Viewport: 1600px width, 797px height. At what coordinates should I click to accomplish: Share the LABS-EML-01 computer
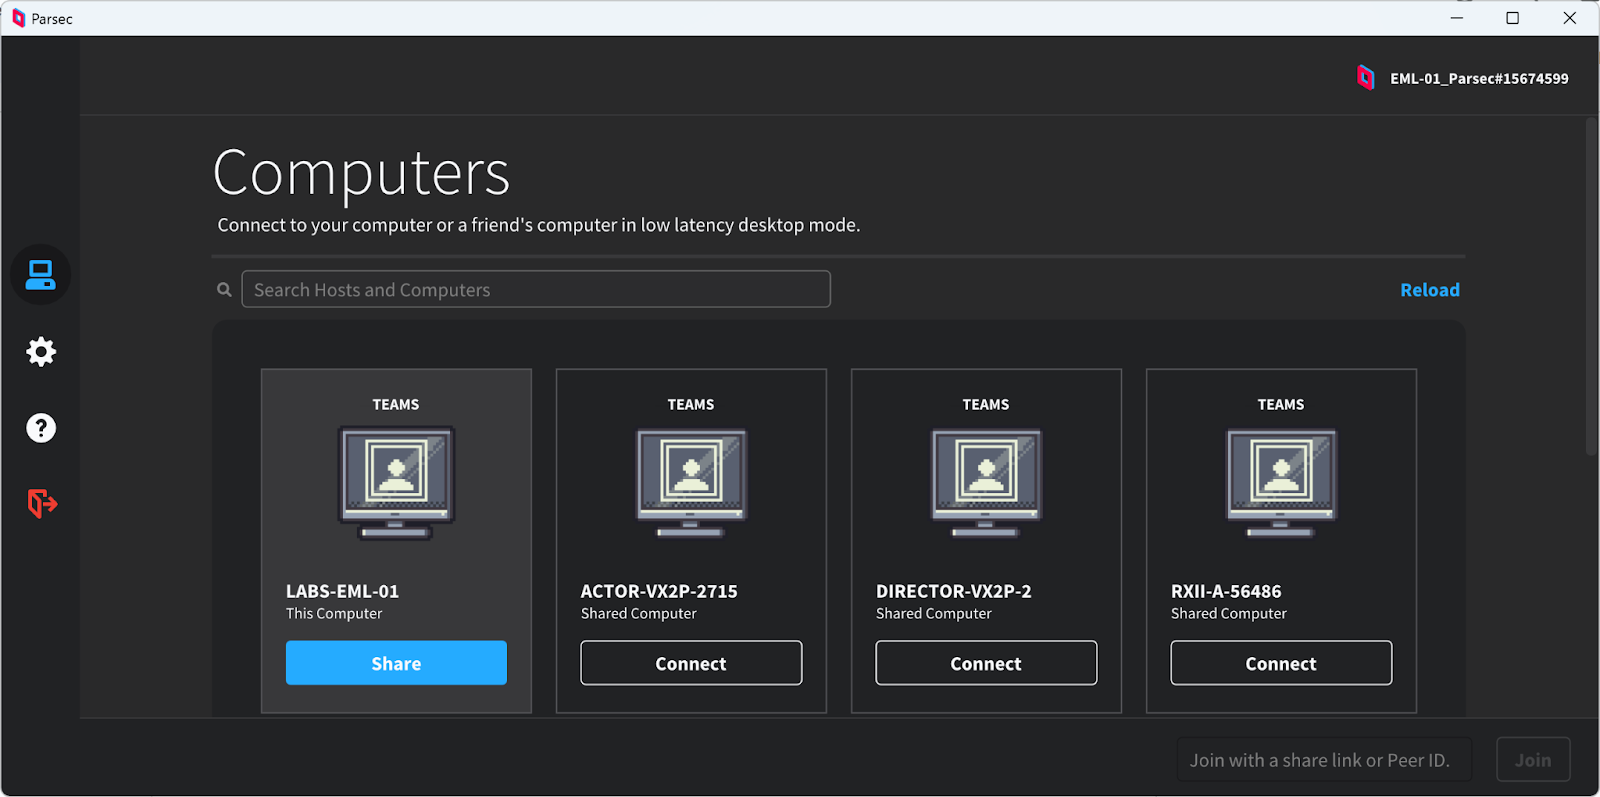click(x=396, y=663)
